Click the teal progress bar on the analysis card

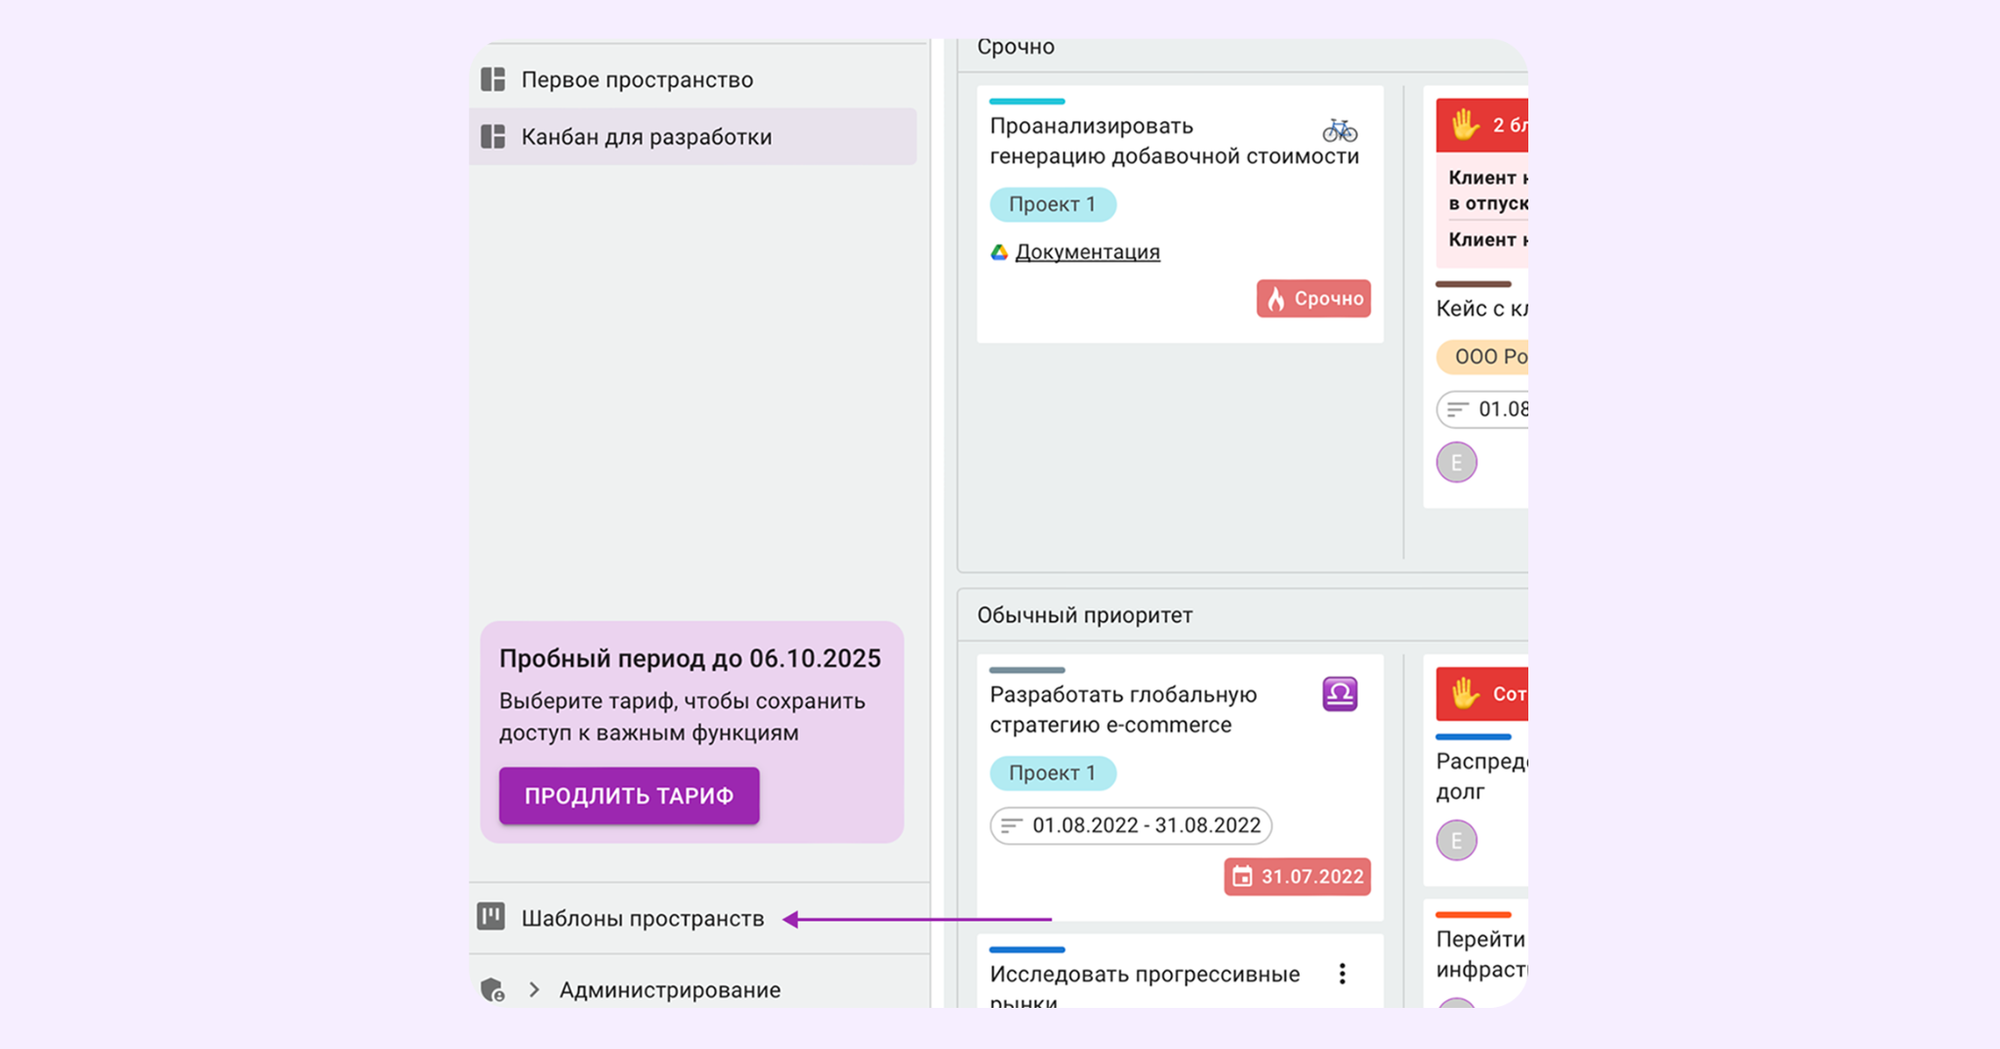1026,100
